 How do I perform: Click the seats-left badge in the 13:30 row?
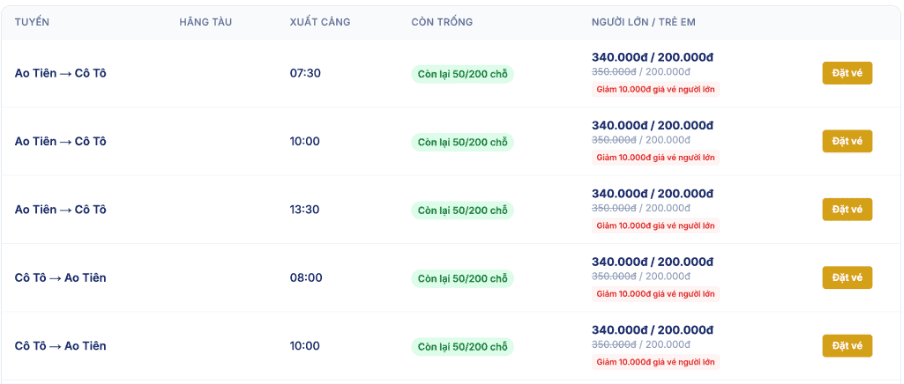(462, 210)
